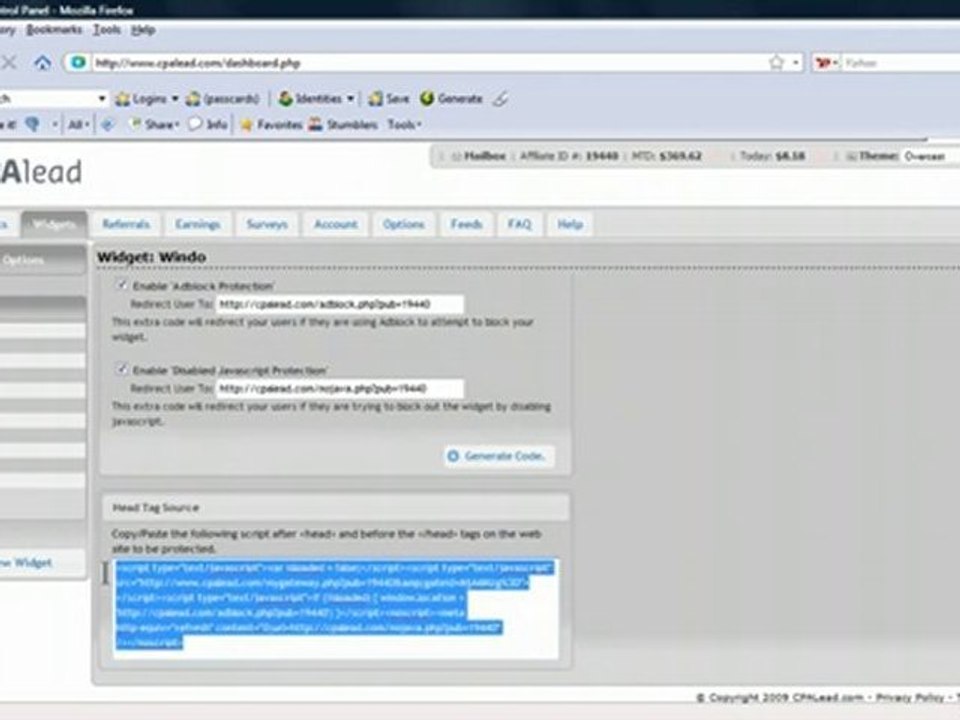Open the toolbar search field dropdown arrow
The width and height of the screenshot is (960, 720).
click(x=102, y=99)
